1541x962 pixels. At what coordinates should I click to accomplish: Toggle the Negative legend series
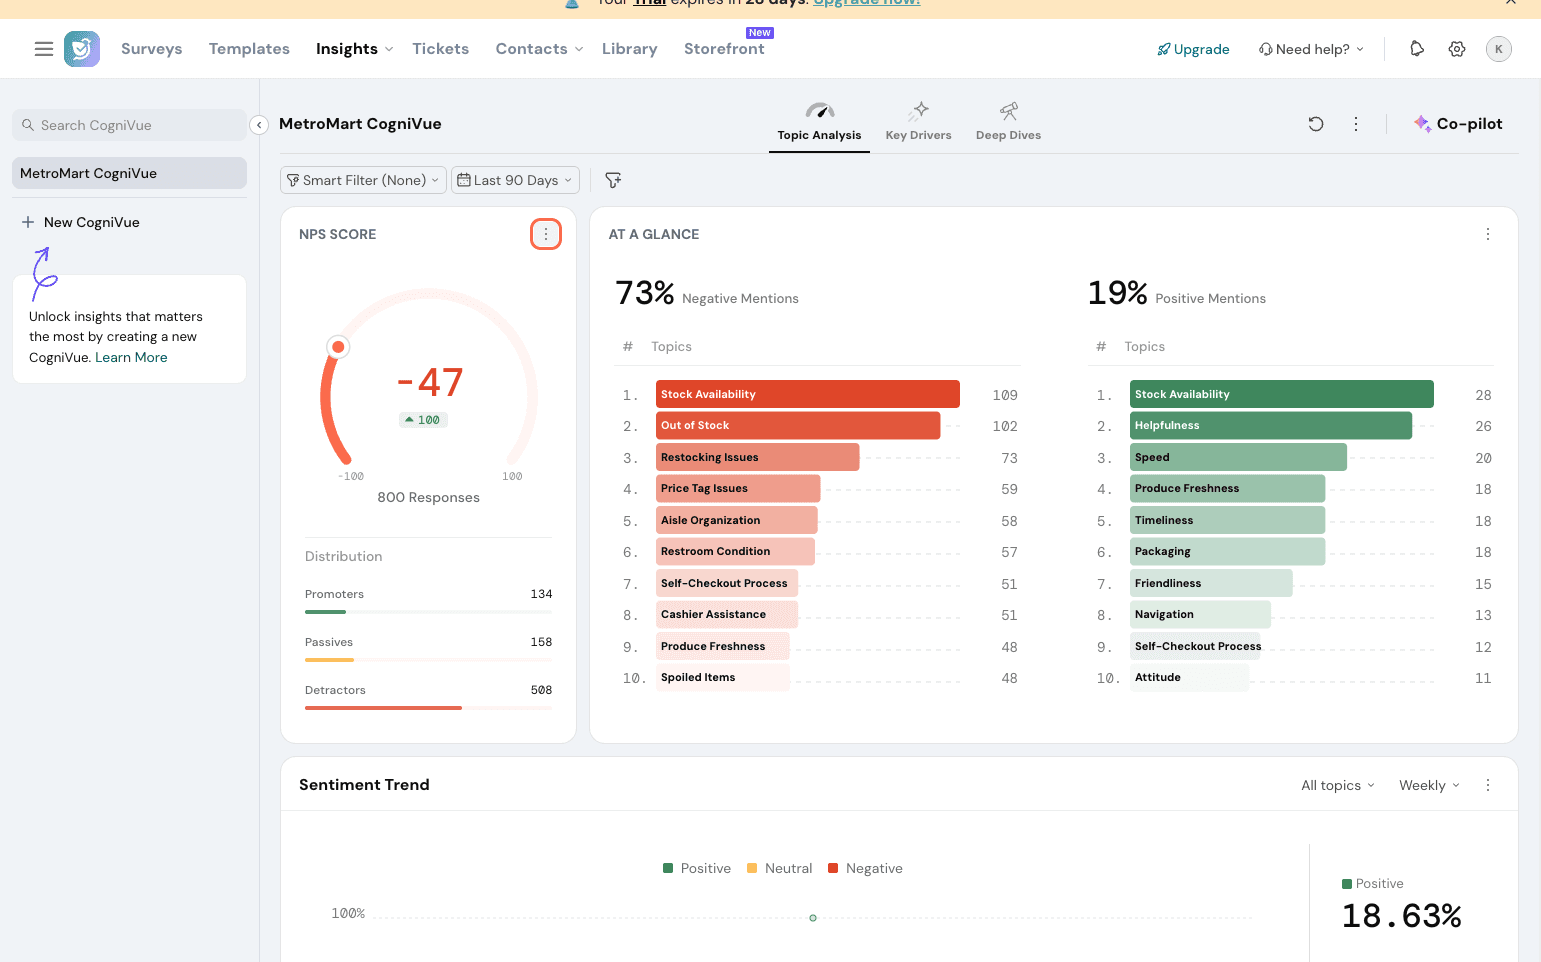tap(865, 868)
